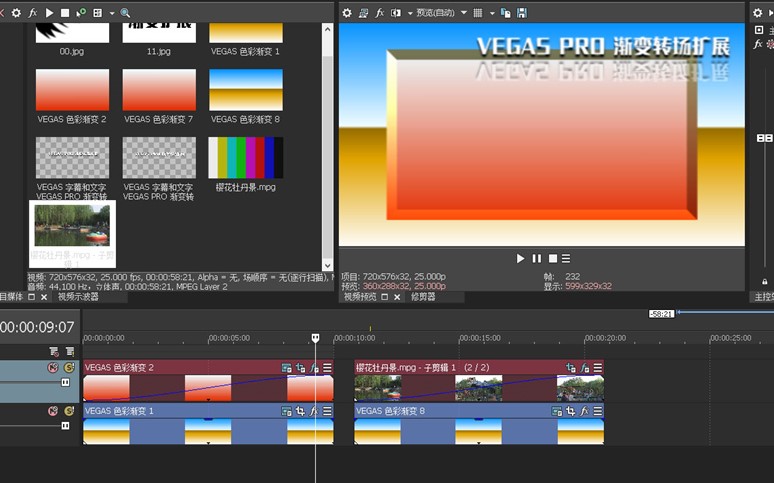This screenshot has height=483, width=774.
Task: Toggle the lock icon below master fader
Action: 765,282
